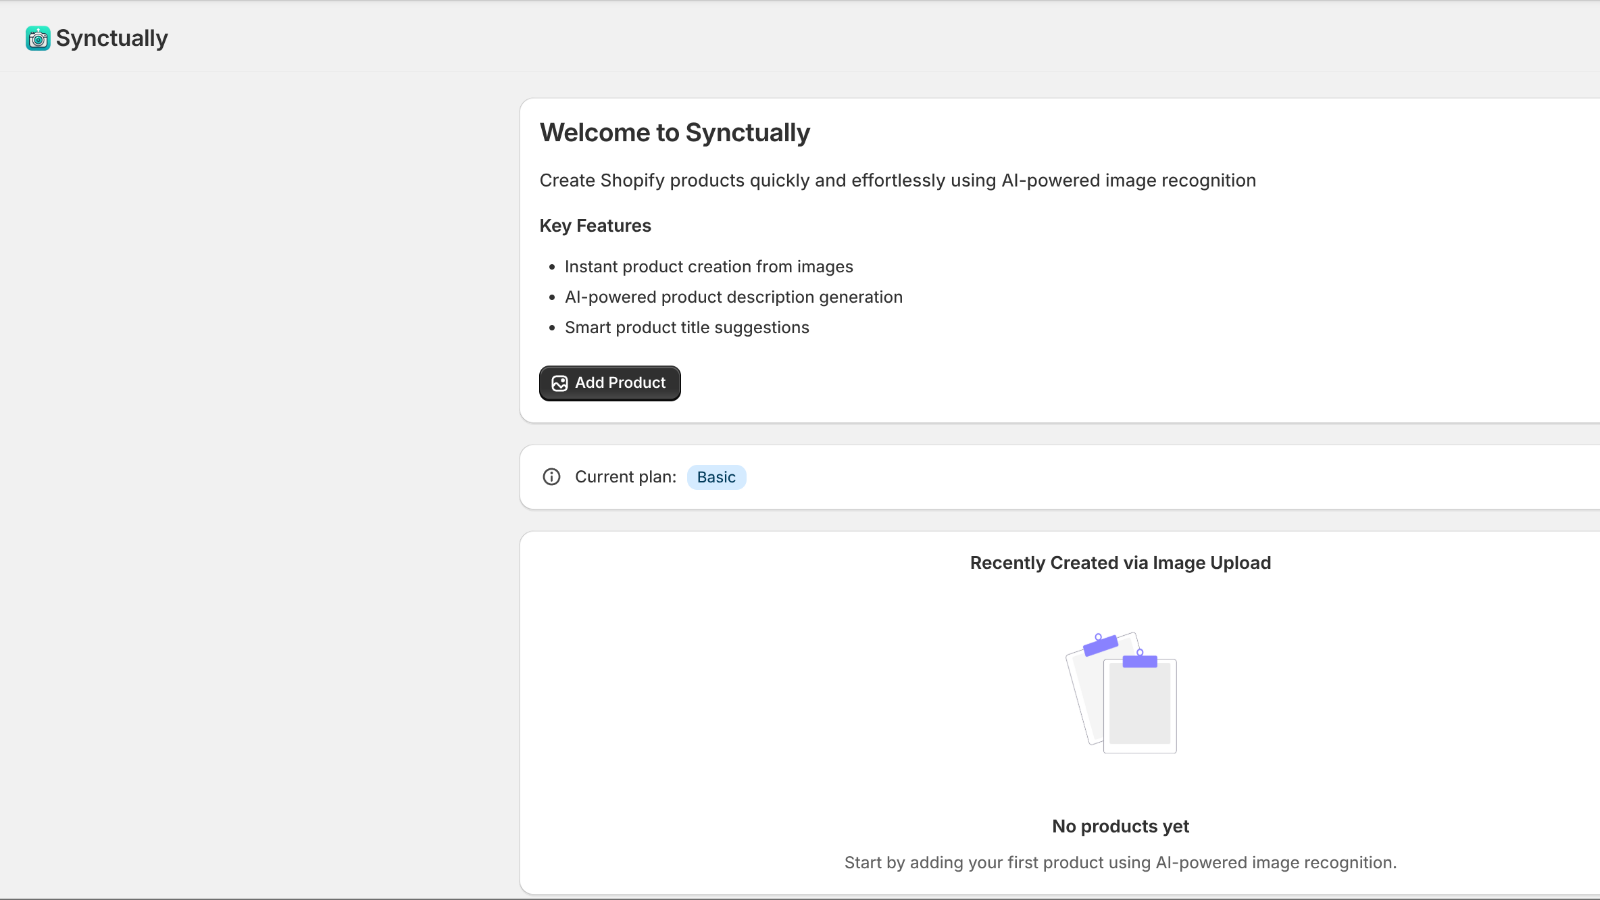The height and width of the screenshot is (900, 1600).
Task: Click the Add Product button
Action: [610, 383]
